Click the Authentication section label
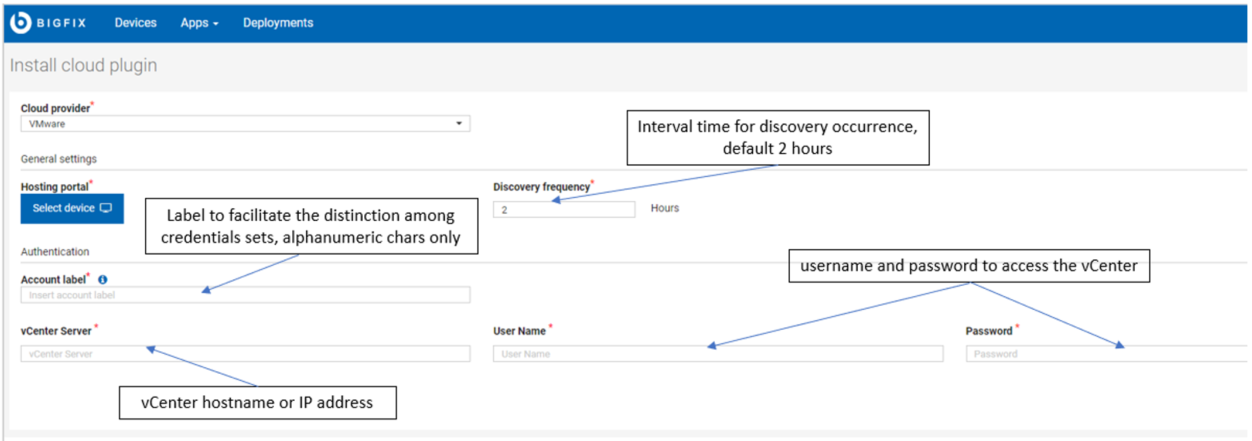The image size is (1252, 441). (x=55, y=252)
